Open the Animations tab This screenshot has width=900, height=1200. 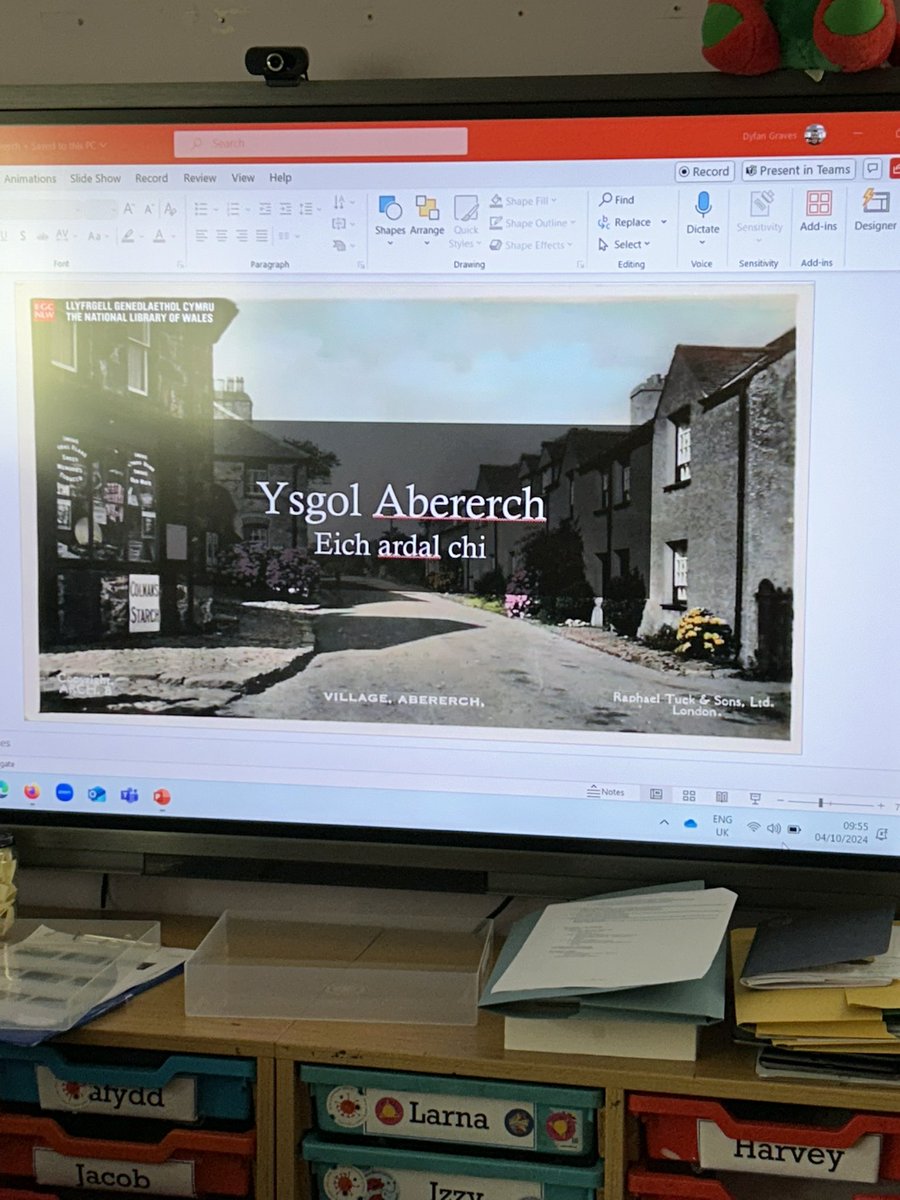pos(29,178)
